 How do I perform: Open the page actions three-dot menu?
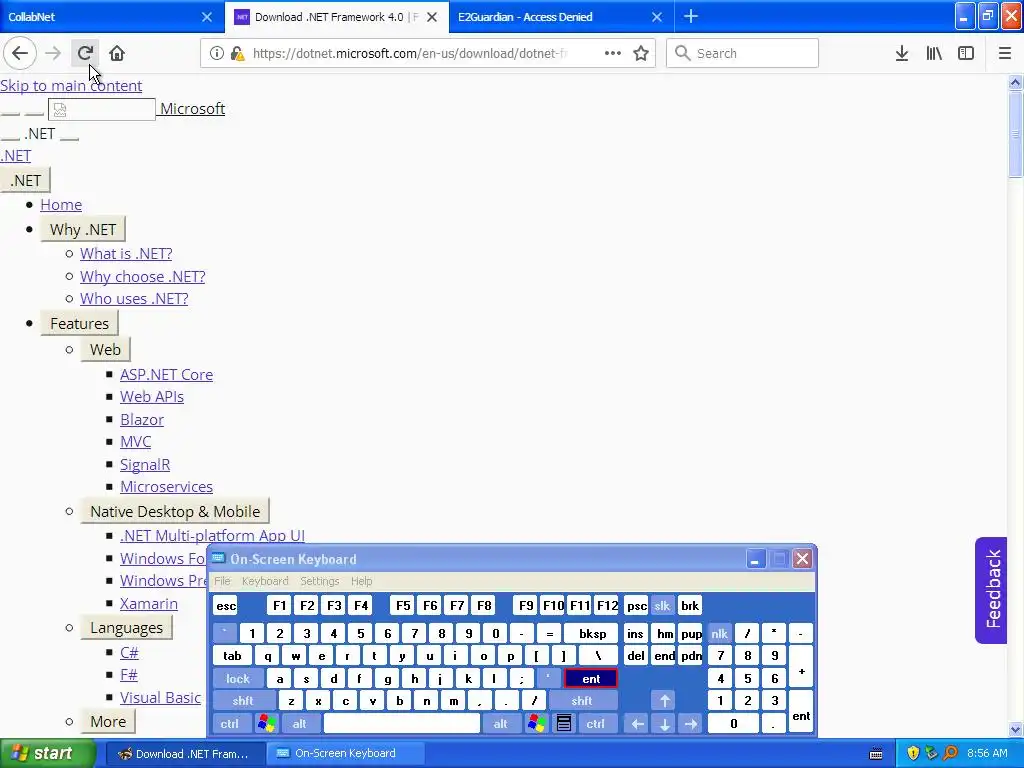tap(613, 53)
